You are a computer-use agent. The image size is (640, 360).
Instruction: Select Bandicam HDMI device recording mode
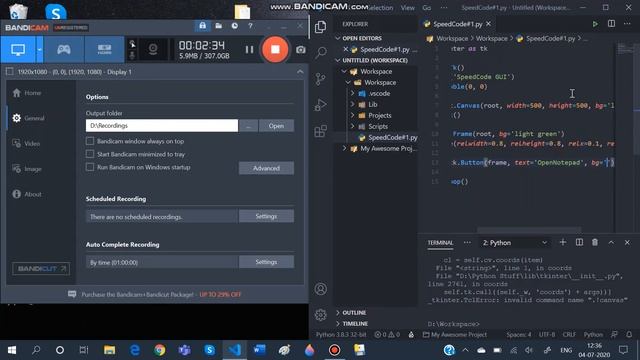(x=104, y=50)
